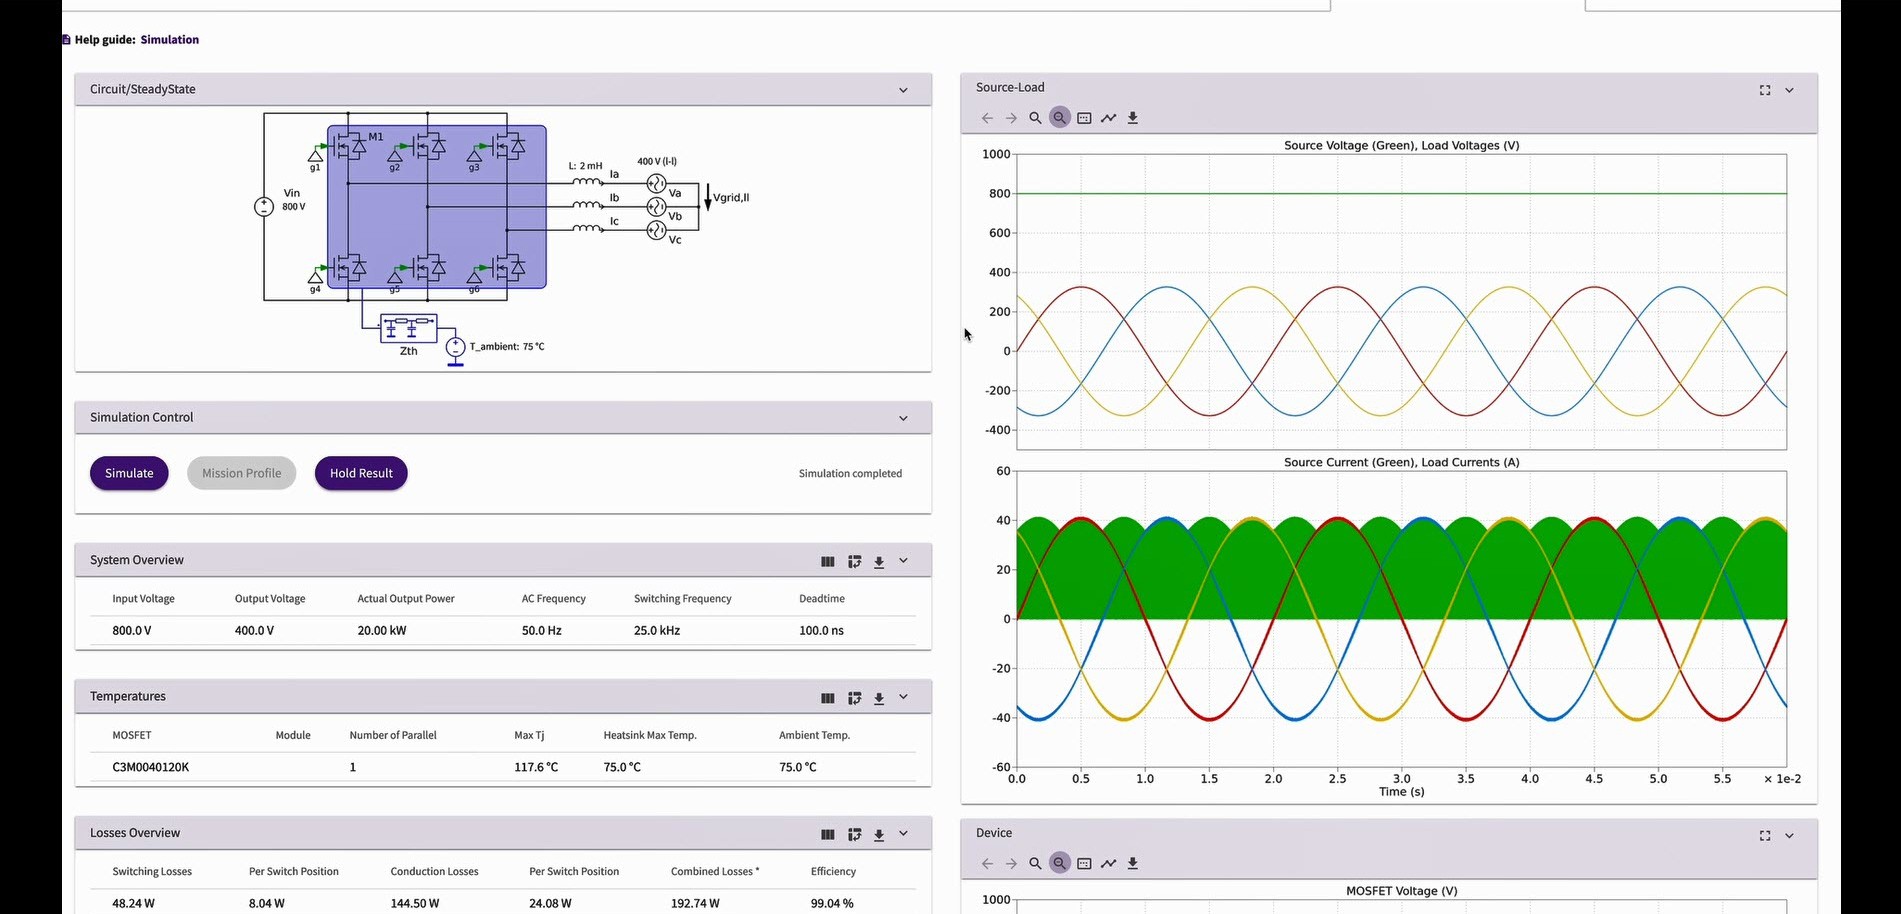Toggle the active zoom-out tool off
The image size is (1901, 914).
tap(1059, 117)
